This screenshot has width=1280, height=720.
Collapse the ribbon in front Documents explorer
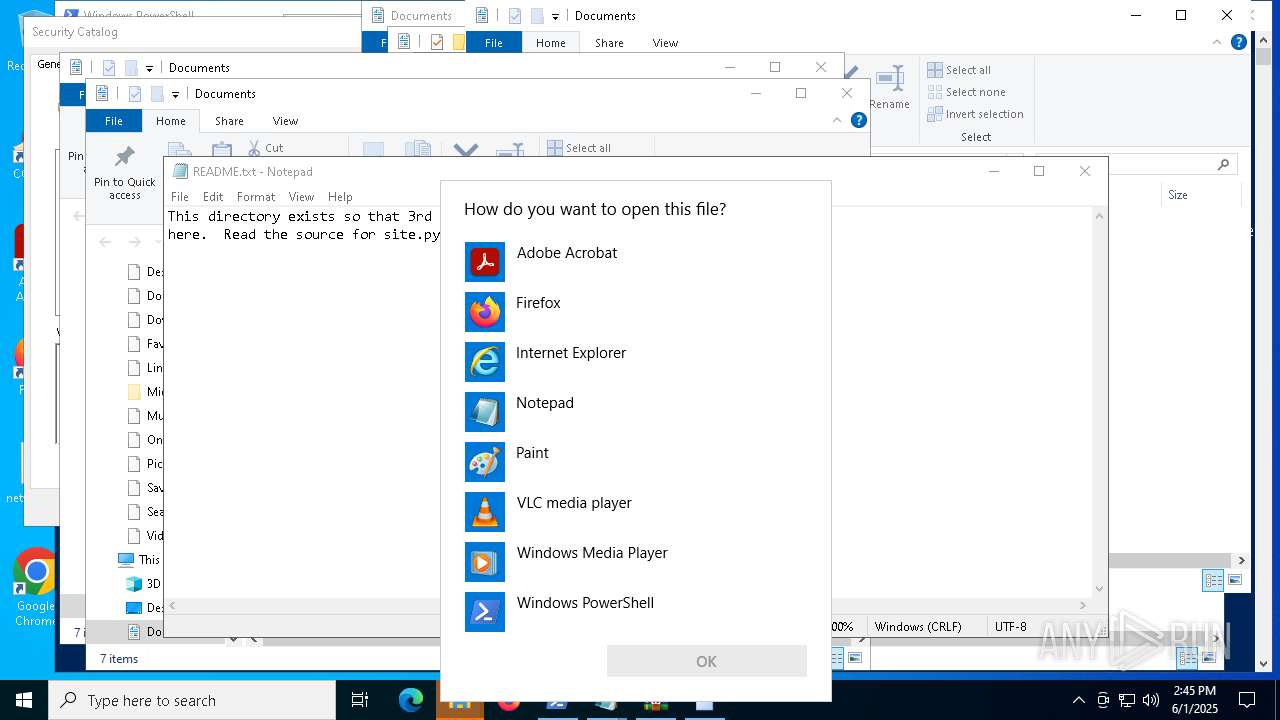837,120
